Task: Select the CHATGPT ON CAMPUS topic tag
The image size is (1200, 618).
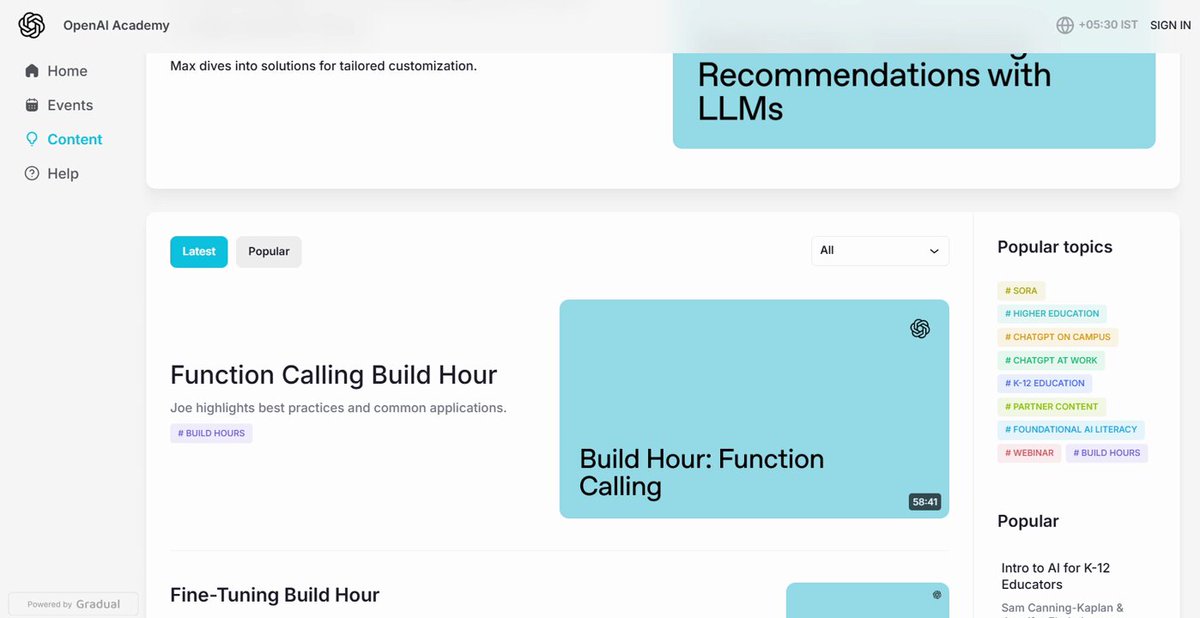Action: [x=1058, y=337]
